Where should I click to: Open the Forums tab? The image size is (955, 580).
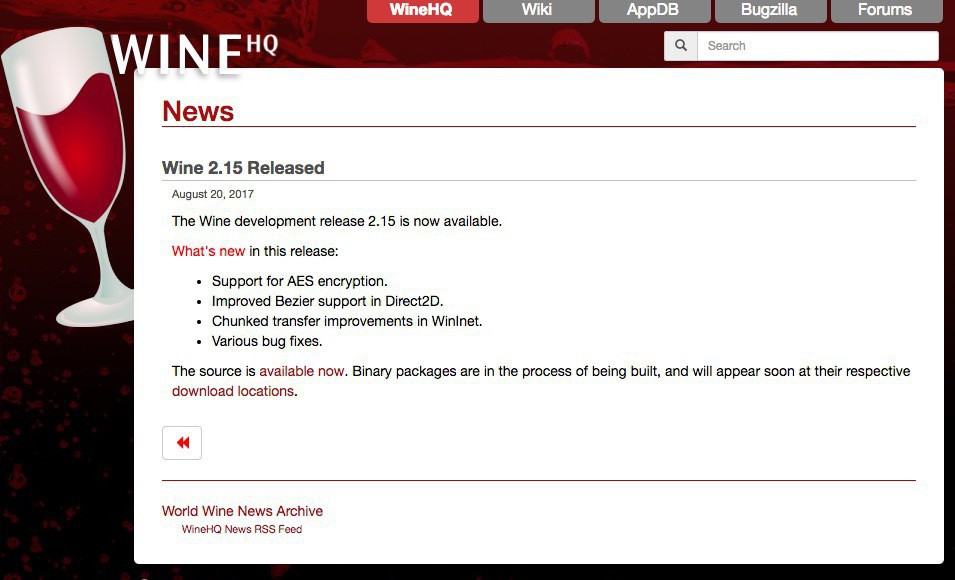click(886, 10)
